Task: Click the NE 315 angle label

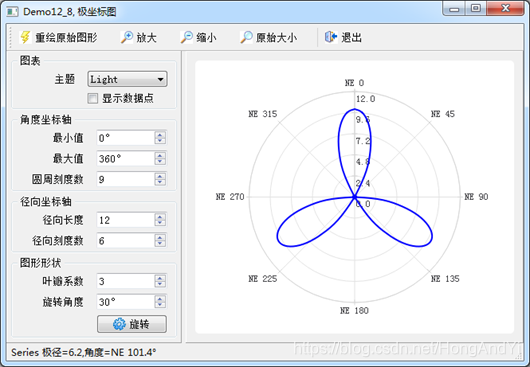Action: 263,114
